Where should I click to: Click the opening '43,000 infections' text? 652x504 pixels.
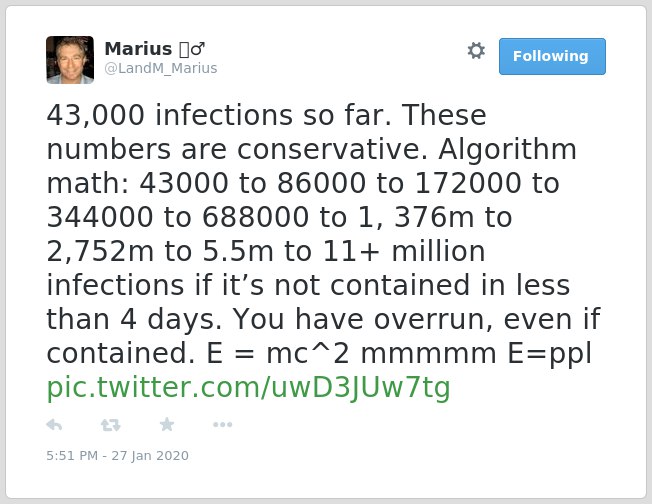(x=169, y=115)
